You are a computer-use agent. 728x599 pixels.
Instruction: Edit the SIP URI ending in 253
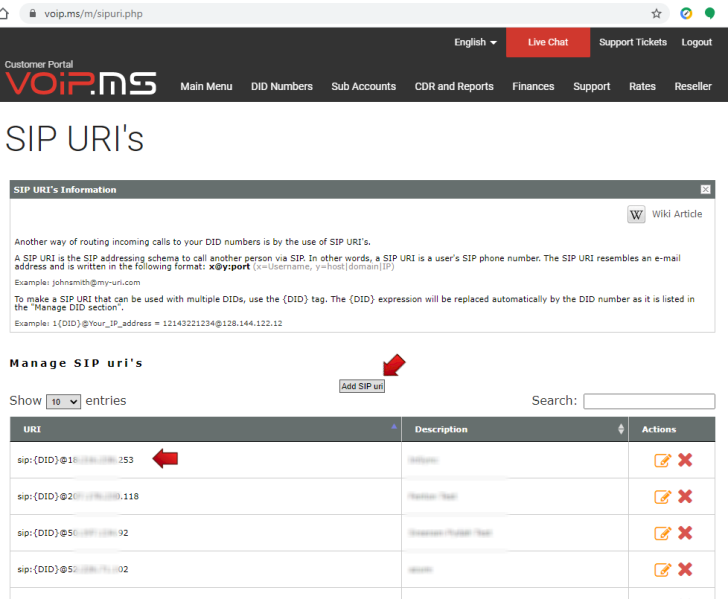[662, 460]
